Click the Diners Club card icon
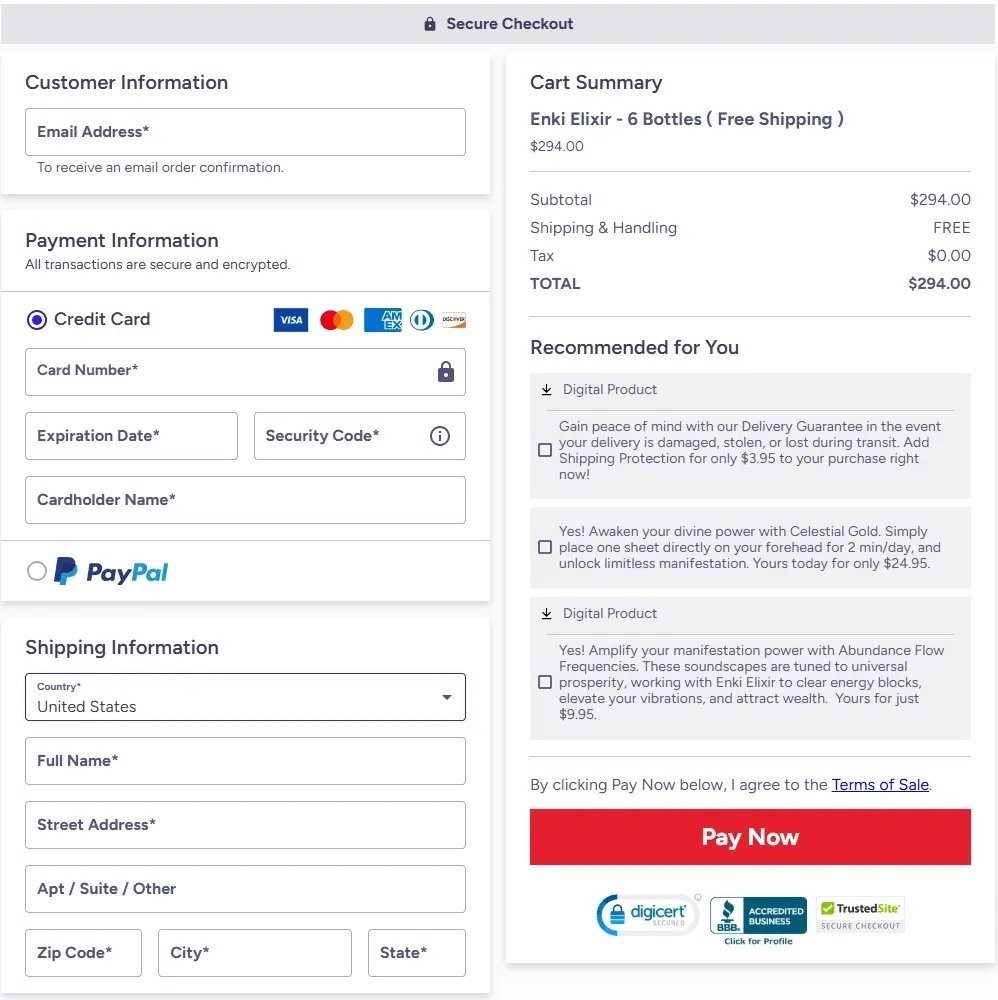Screen dimensions: 998x1000 pos(421,320)
